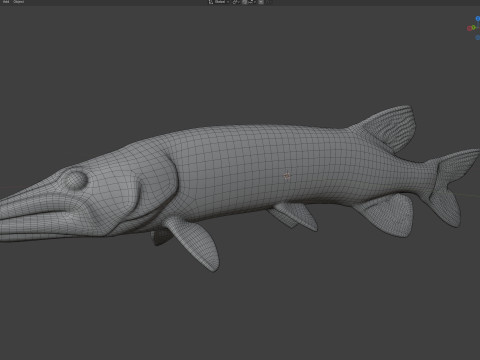The image size is (480, 360).
Task: Click the 3D cursor on the fish
Action: 287,176
